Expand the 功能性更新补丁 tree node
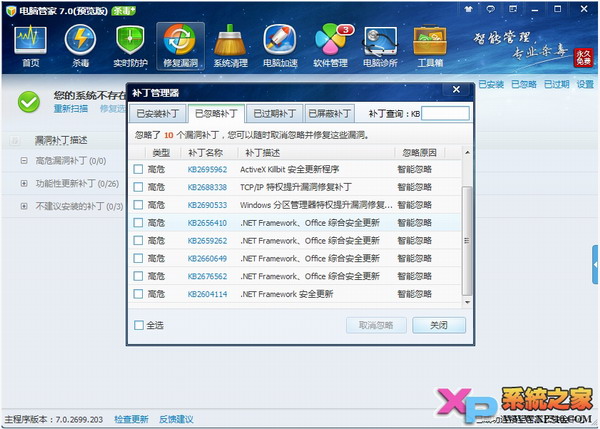This screenshot has height=429, width=600. [24, 184]
